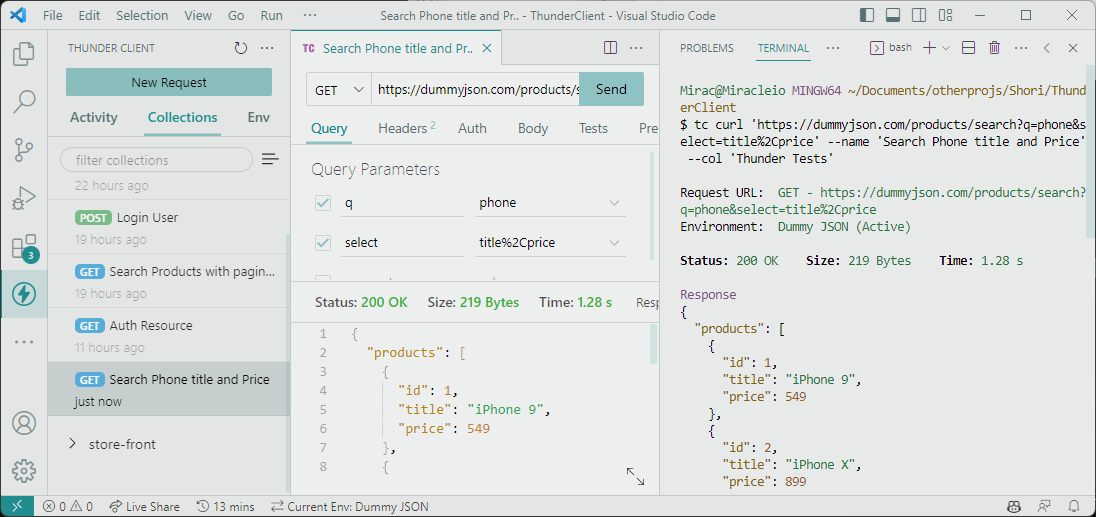Switch to the Activity tab
The image size is (1096, 517).
click(x=94, y=117)
